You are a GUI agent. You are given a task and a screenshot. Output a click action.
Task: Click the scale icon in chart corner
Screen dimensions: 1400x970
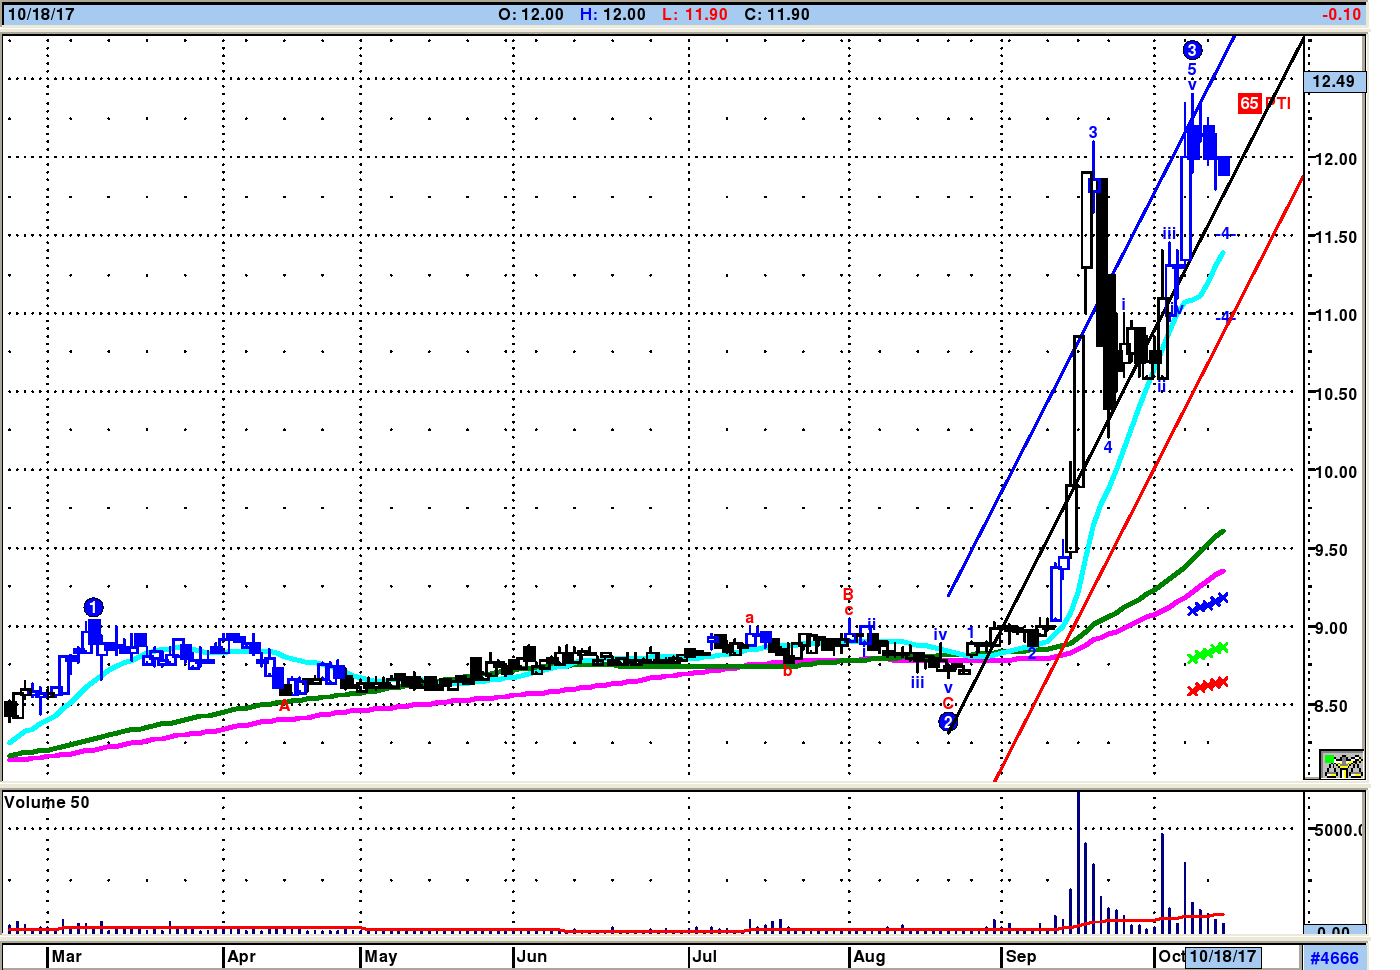tap(1342, 765)
